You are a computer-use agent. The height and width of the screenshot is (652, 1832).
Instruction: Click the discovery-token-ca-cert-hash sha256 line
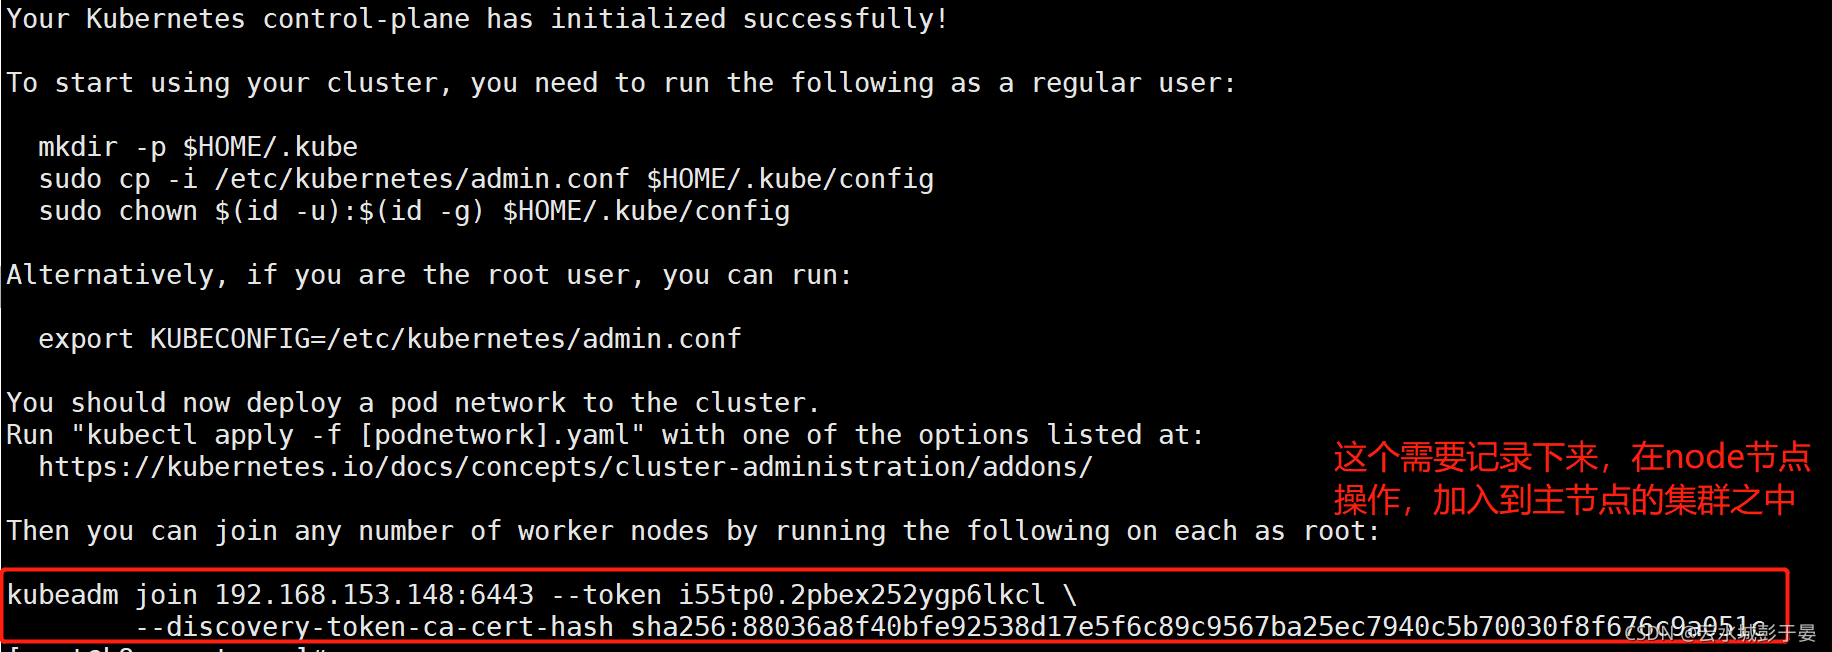click(x=950, y=627)
